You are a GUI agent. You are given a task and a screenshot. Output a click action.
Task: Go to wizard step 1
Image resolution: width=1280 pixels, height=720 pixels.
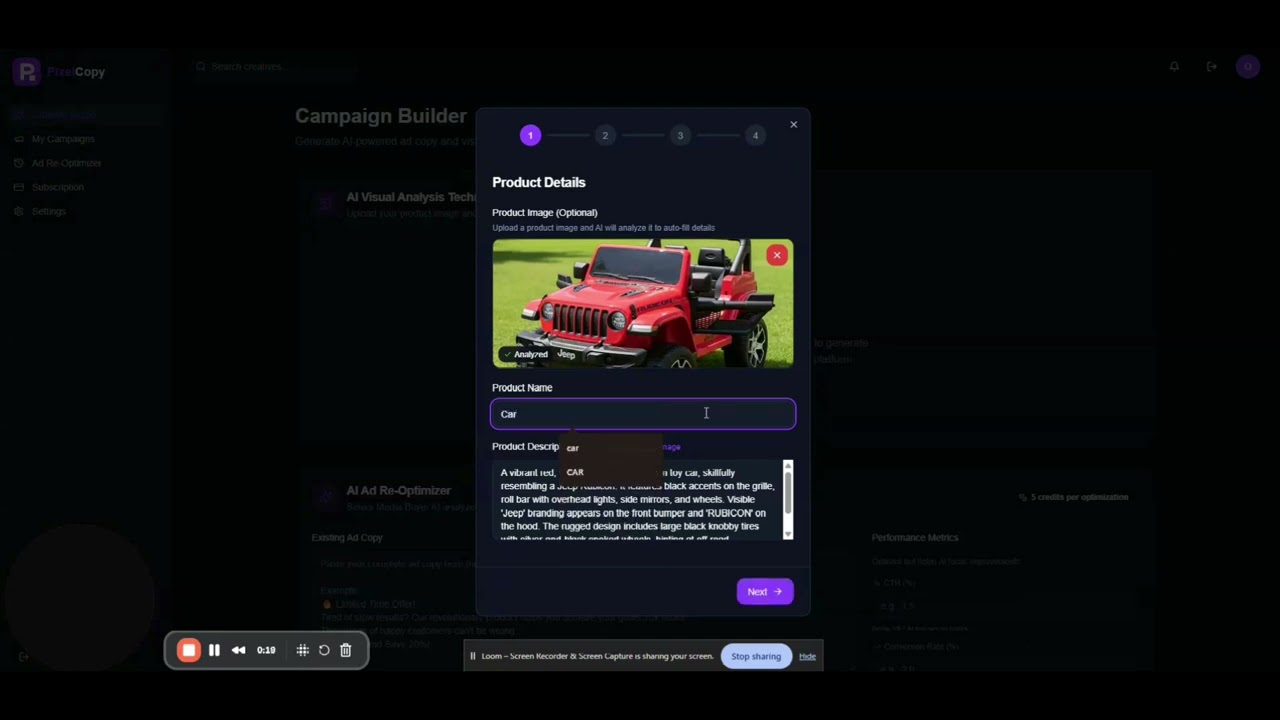530,135
